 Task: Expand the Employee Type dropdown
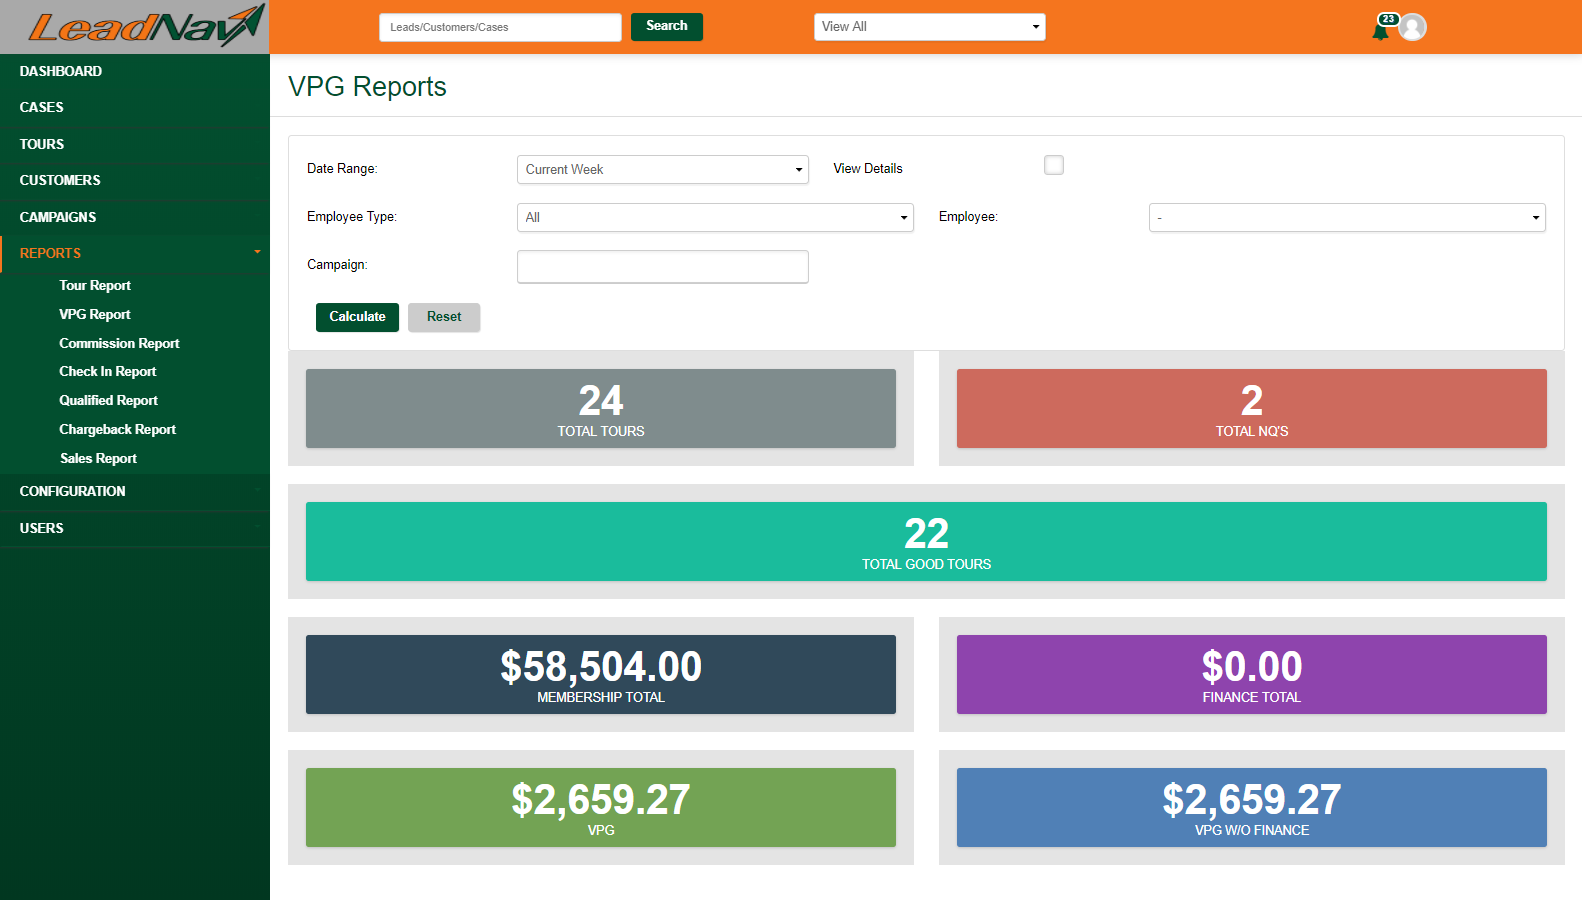(714, 217)
